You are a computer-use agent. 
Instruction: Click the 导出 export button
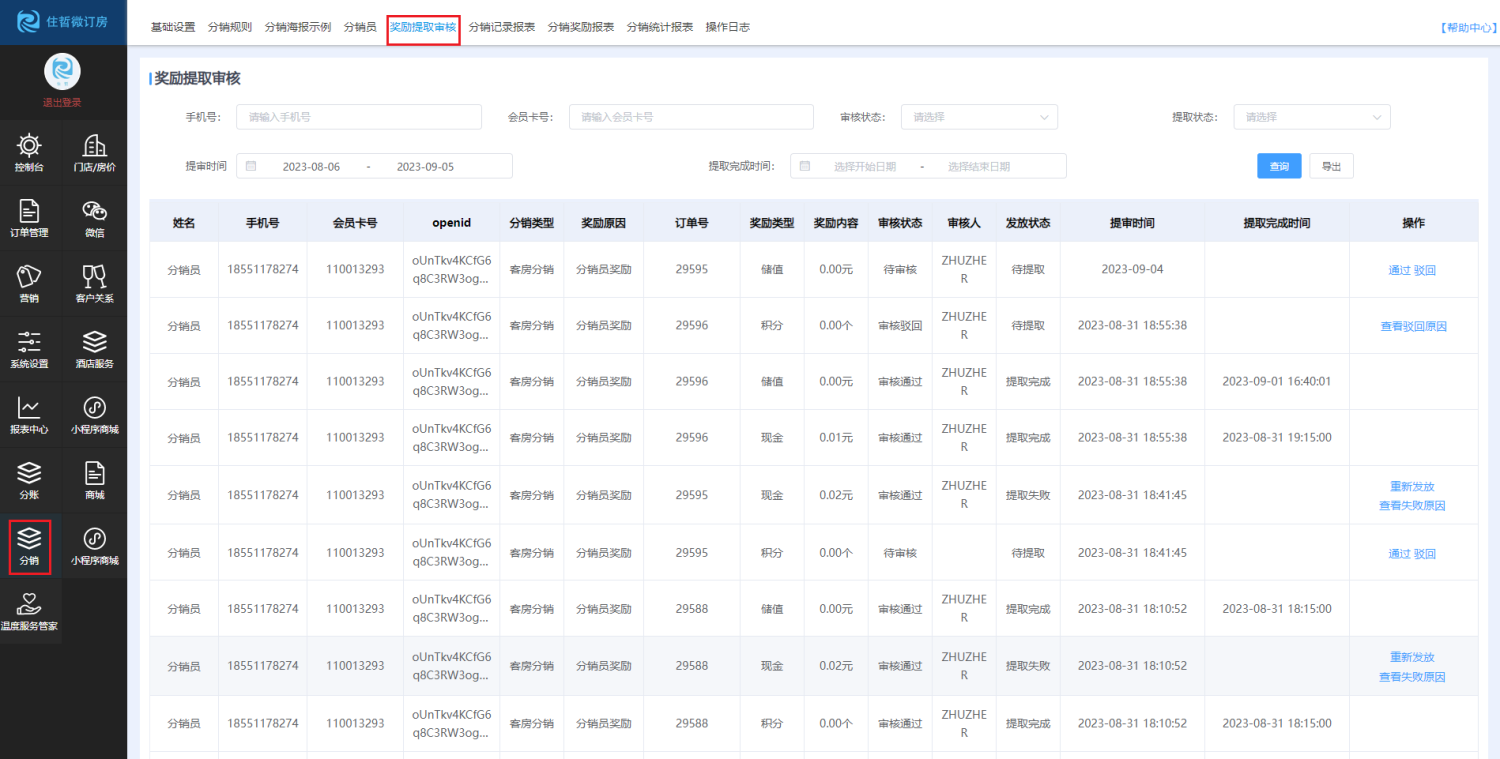coord(1331,166)
